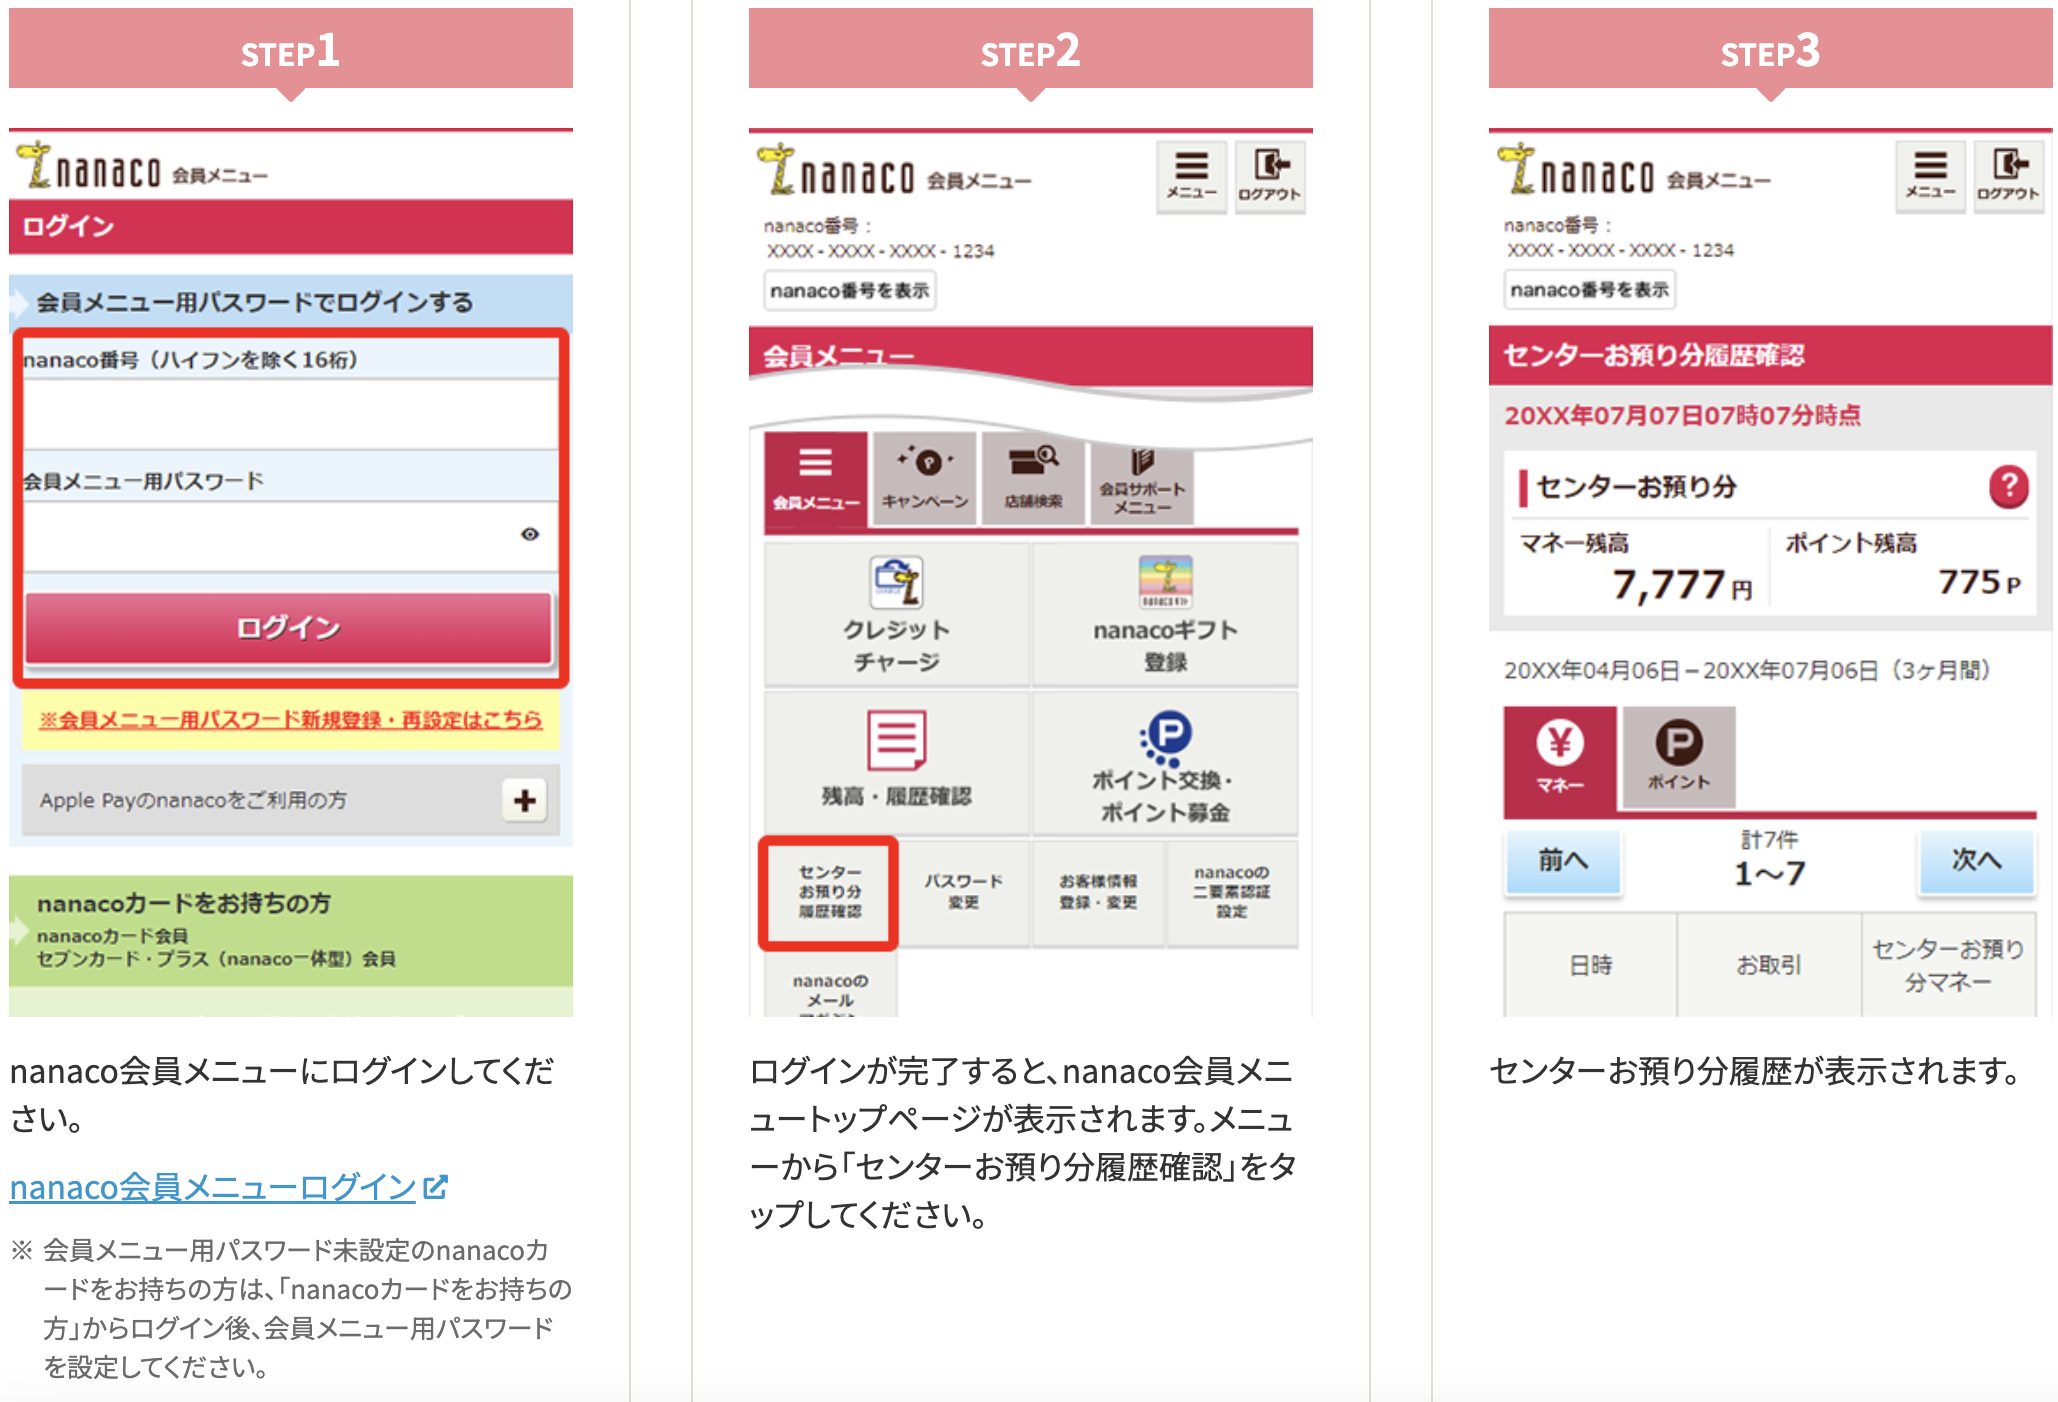2058x1402 pixels.
Task: Open nanacoの二要素認証設定 menu item
Action: click(1232, 892)
